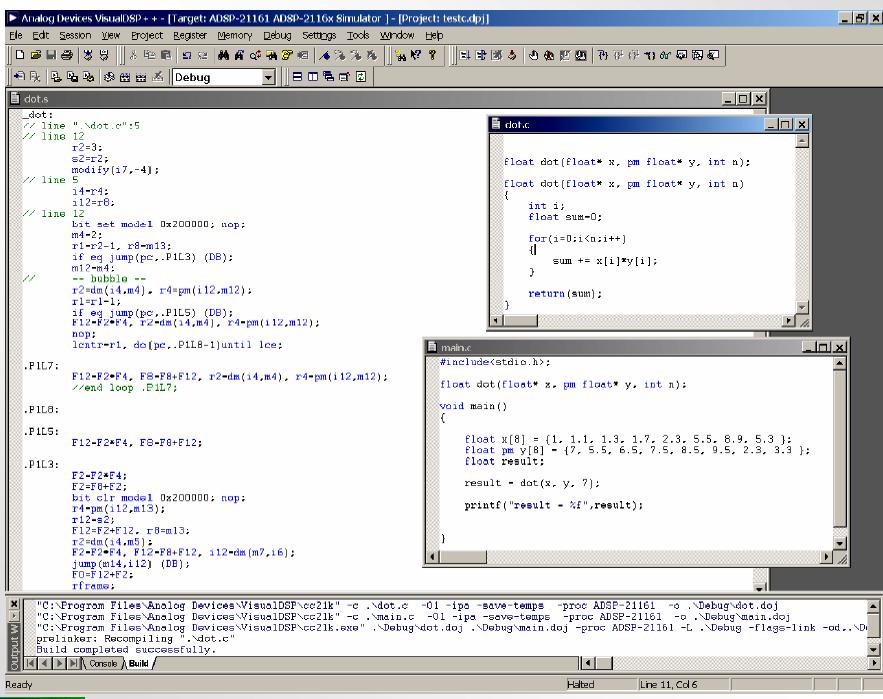Click the Output window scroll-up arrow
Viewport: 883px width, 699px height.
873,606
